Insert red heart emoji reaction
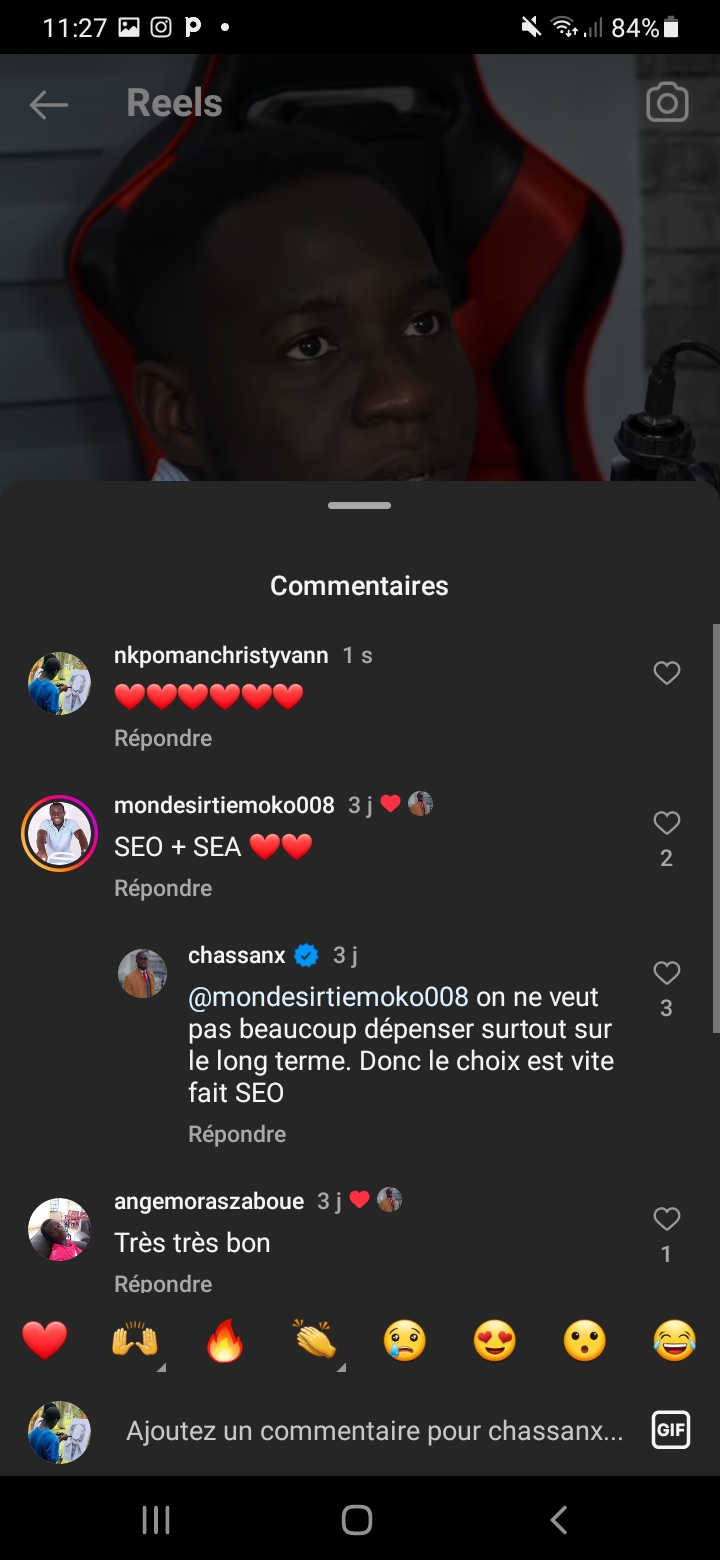Viewport: 720px width, 1560px height. click(x=45, y=1340)
